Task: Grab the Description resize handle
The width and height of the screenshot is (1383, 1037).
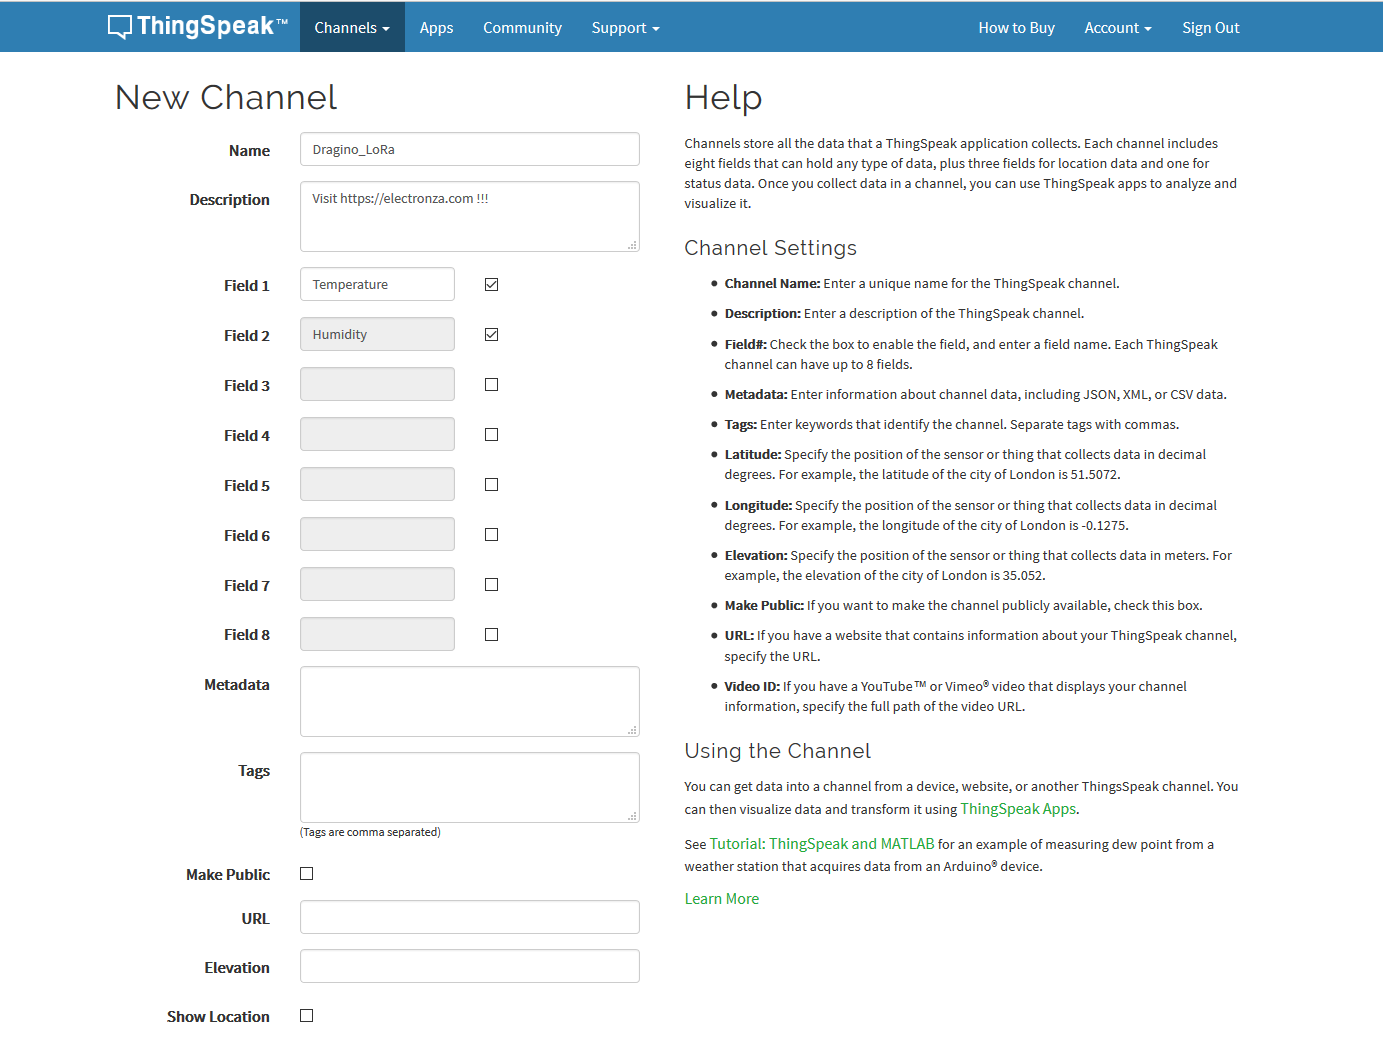Action: coord(632,245)
